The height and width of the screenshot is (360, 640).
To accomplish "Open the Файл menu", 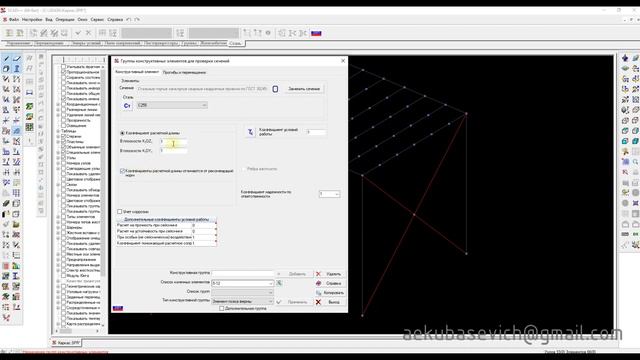I will [x=13, y=19].
